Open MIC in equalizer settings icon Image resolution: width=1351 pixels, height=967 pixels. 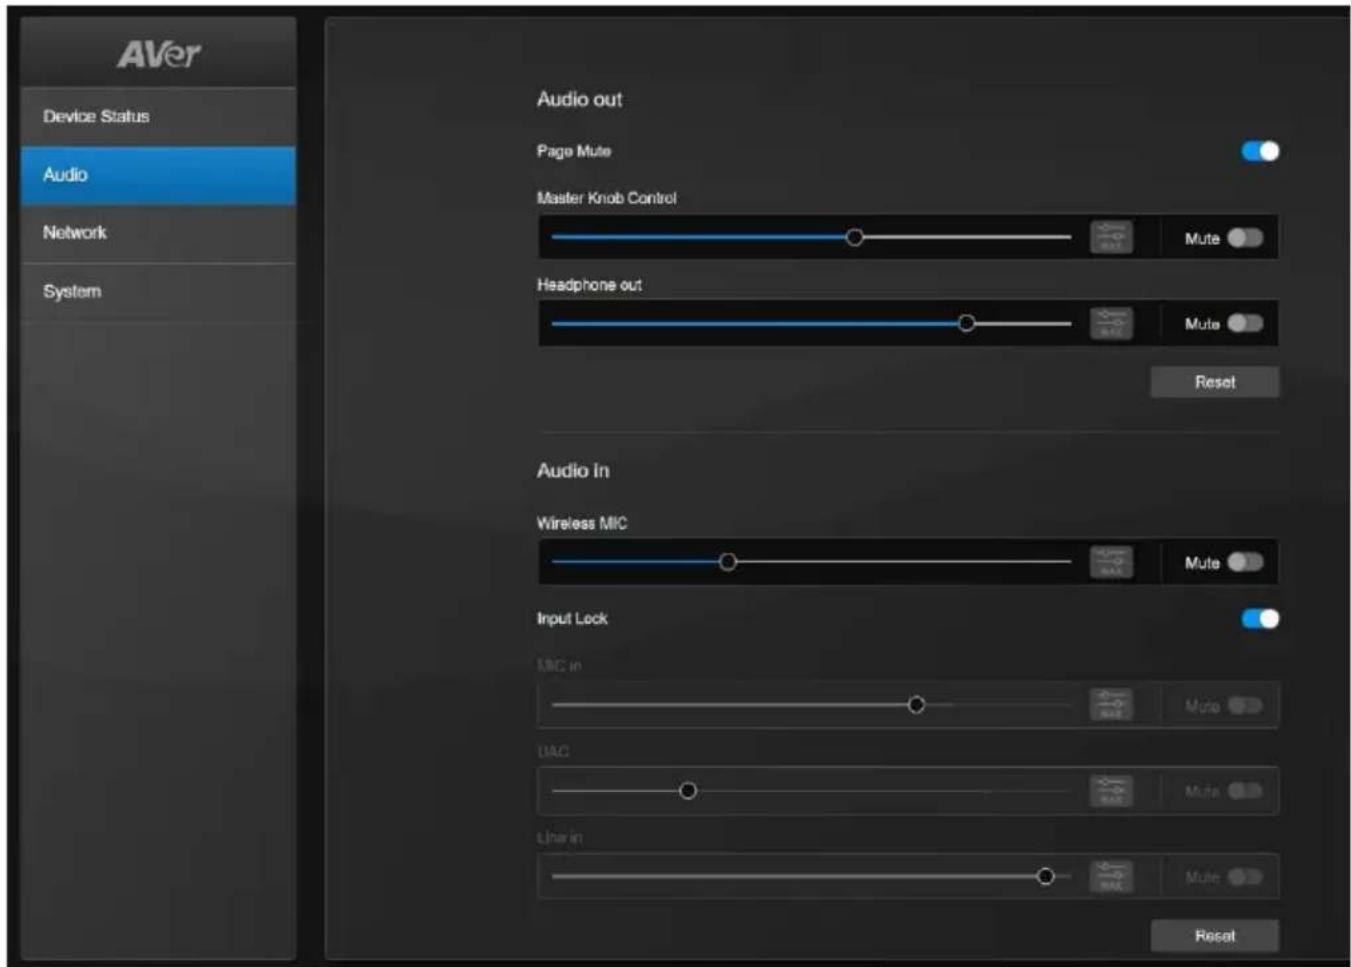pos(1111,705)
